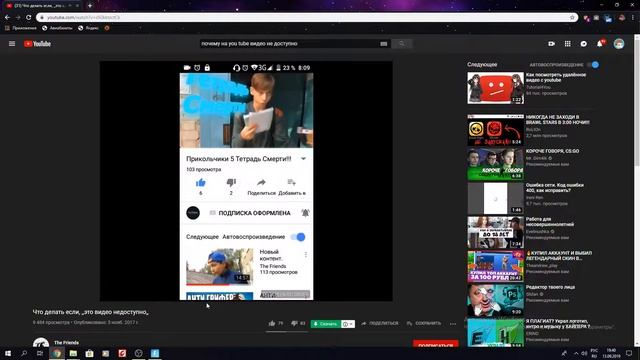Click the video player area
Image resolution: width=640 pixels, height=360 pixels.
pos(246,181)
